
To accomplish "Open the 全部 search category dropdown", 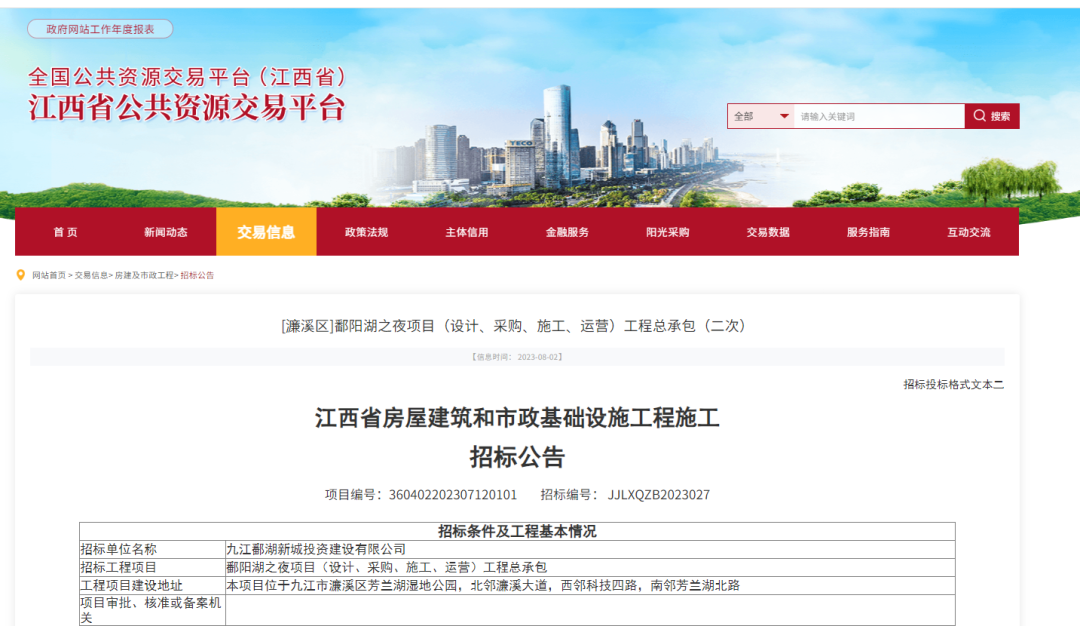I will [x=760, y=116].
